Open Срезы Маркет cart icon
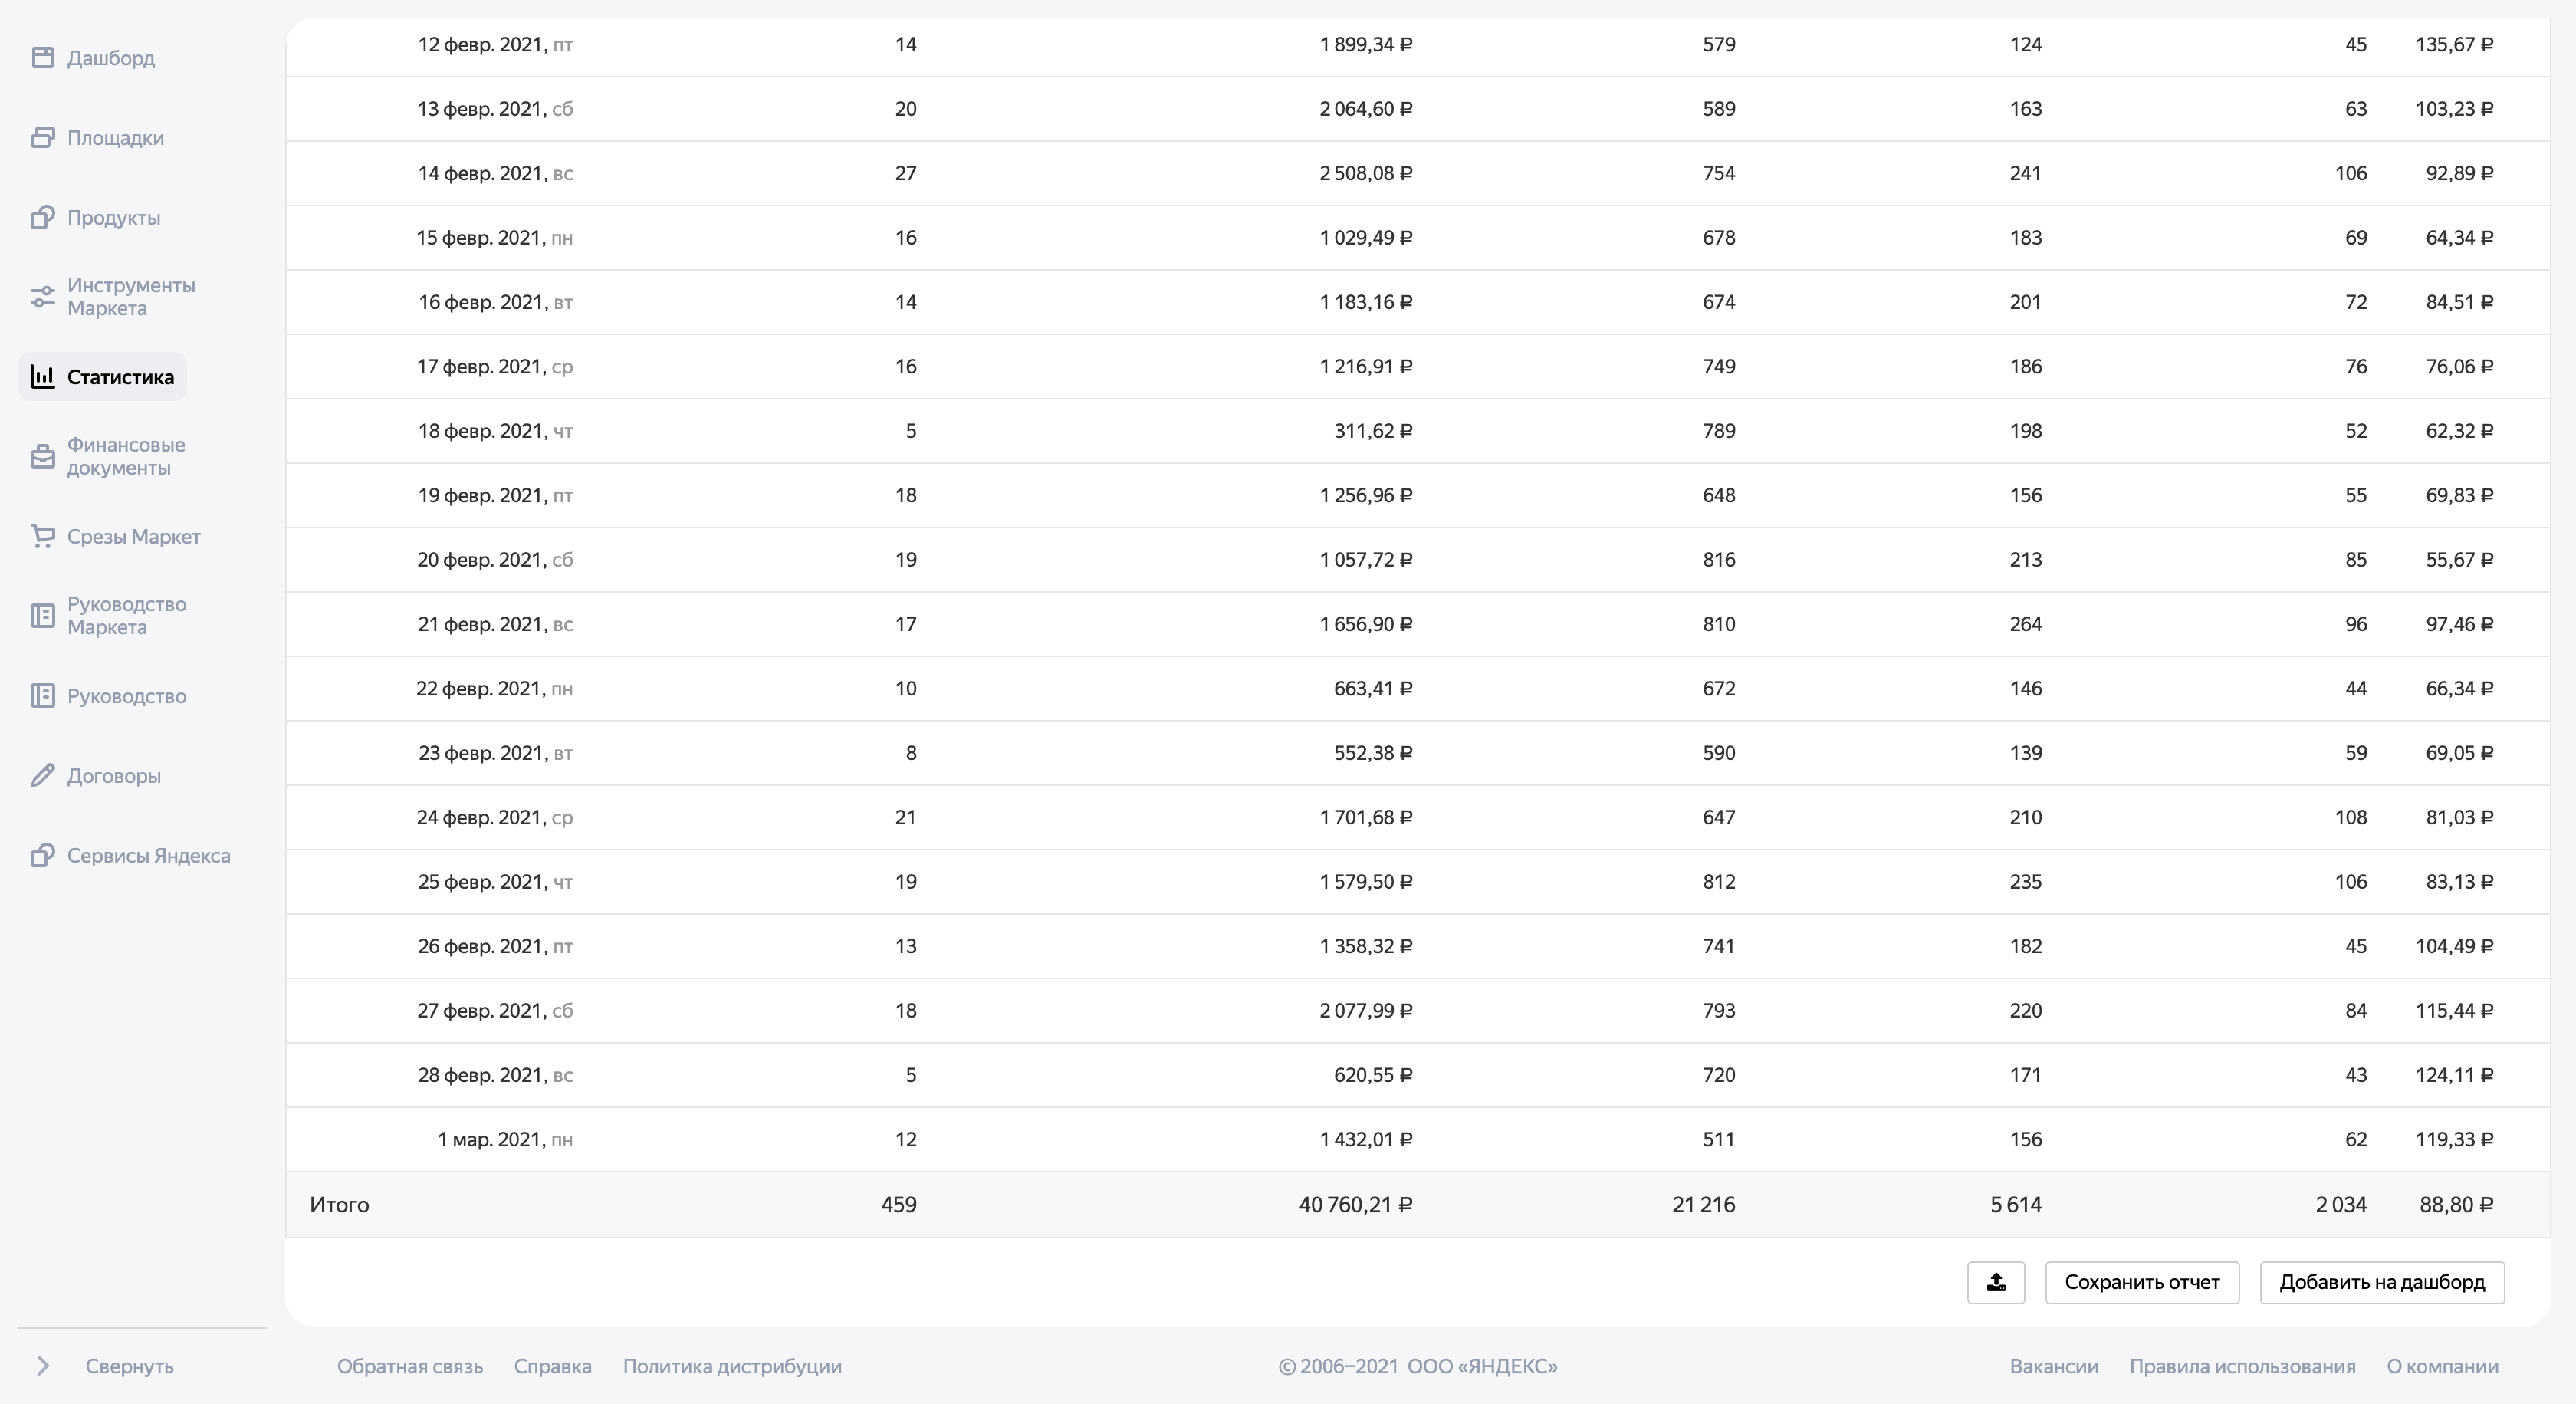2576x1404 pixels. tap(42, 537)
